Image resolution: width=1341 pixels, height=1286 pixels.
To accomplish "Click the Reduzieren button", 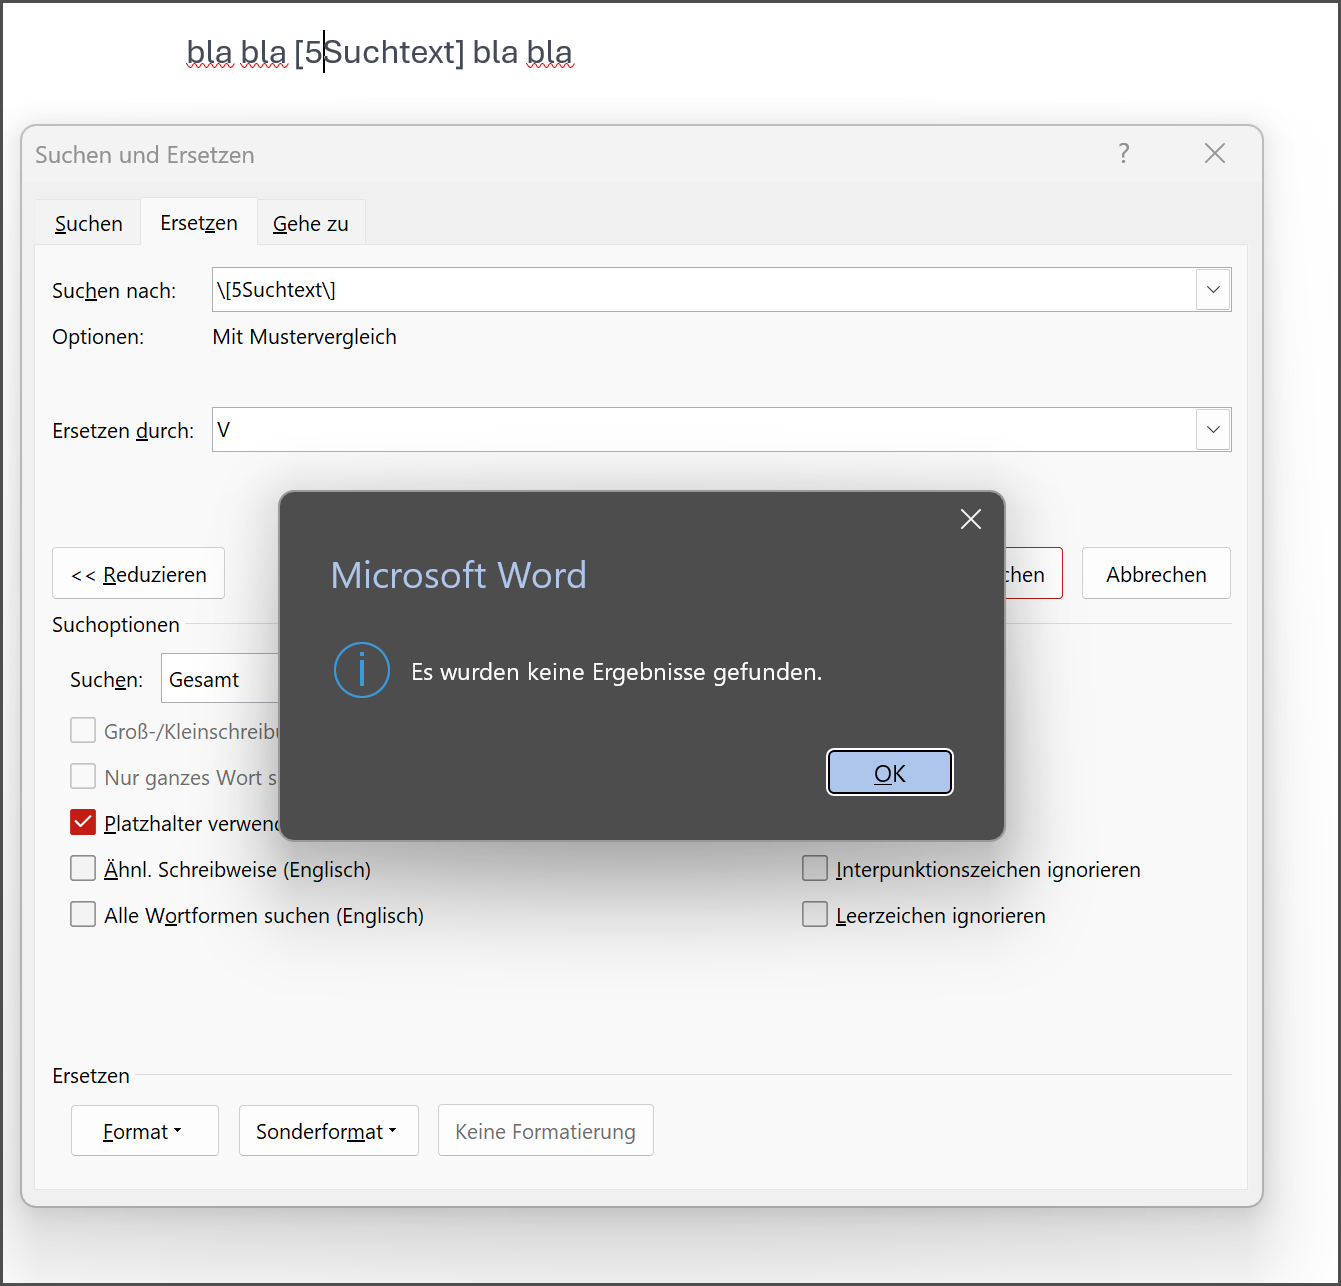I will (139, 574).
